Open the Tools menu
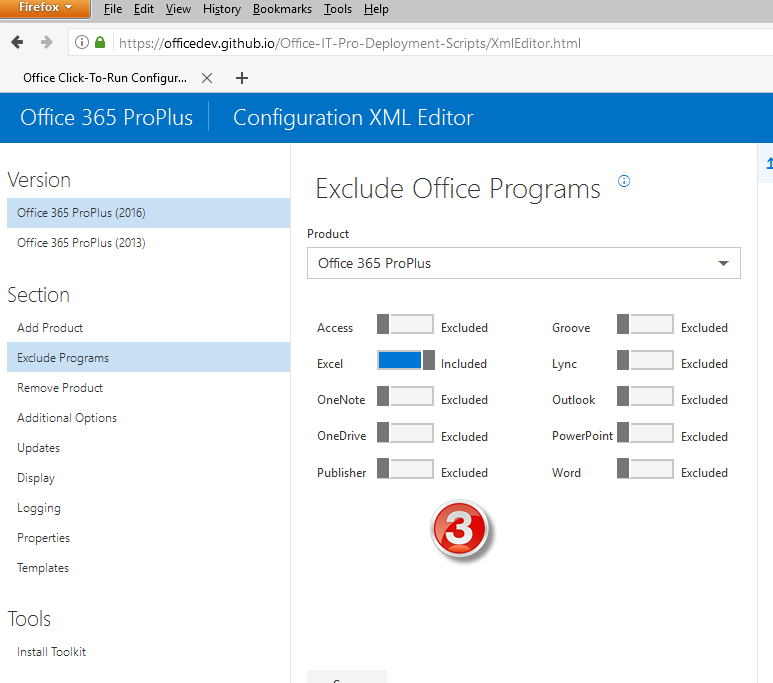 [x=338, y=9]
